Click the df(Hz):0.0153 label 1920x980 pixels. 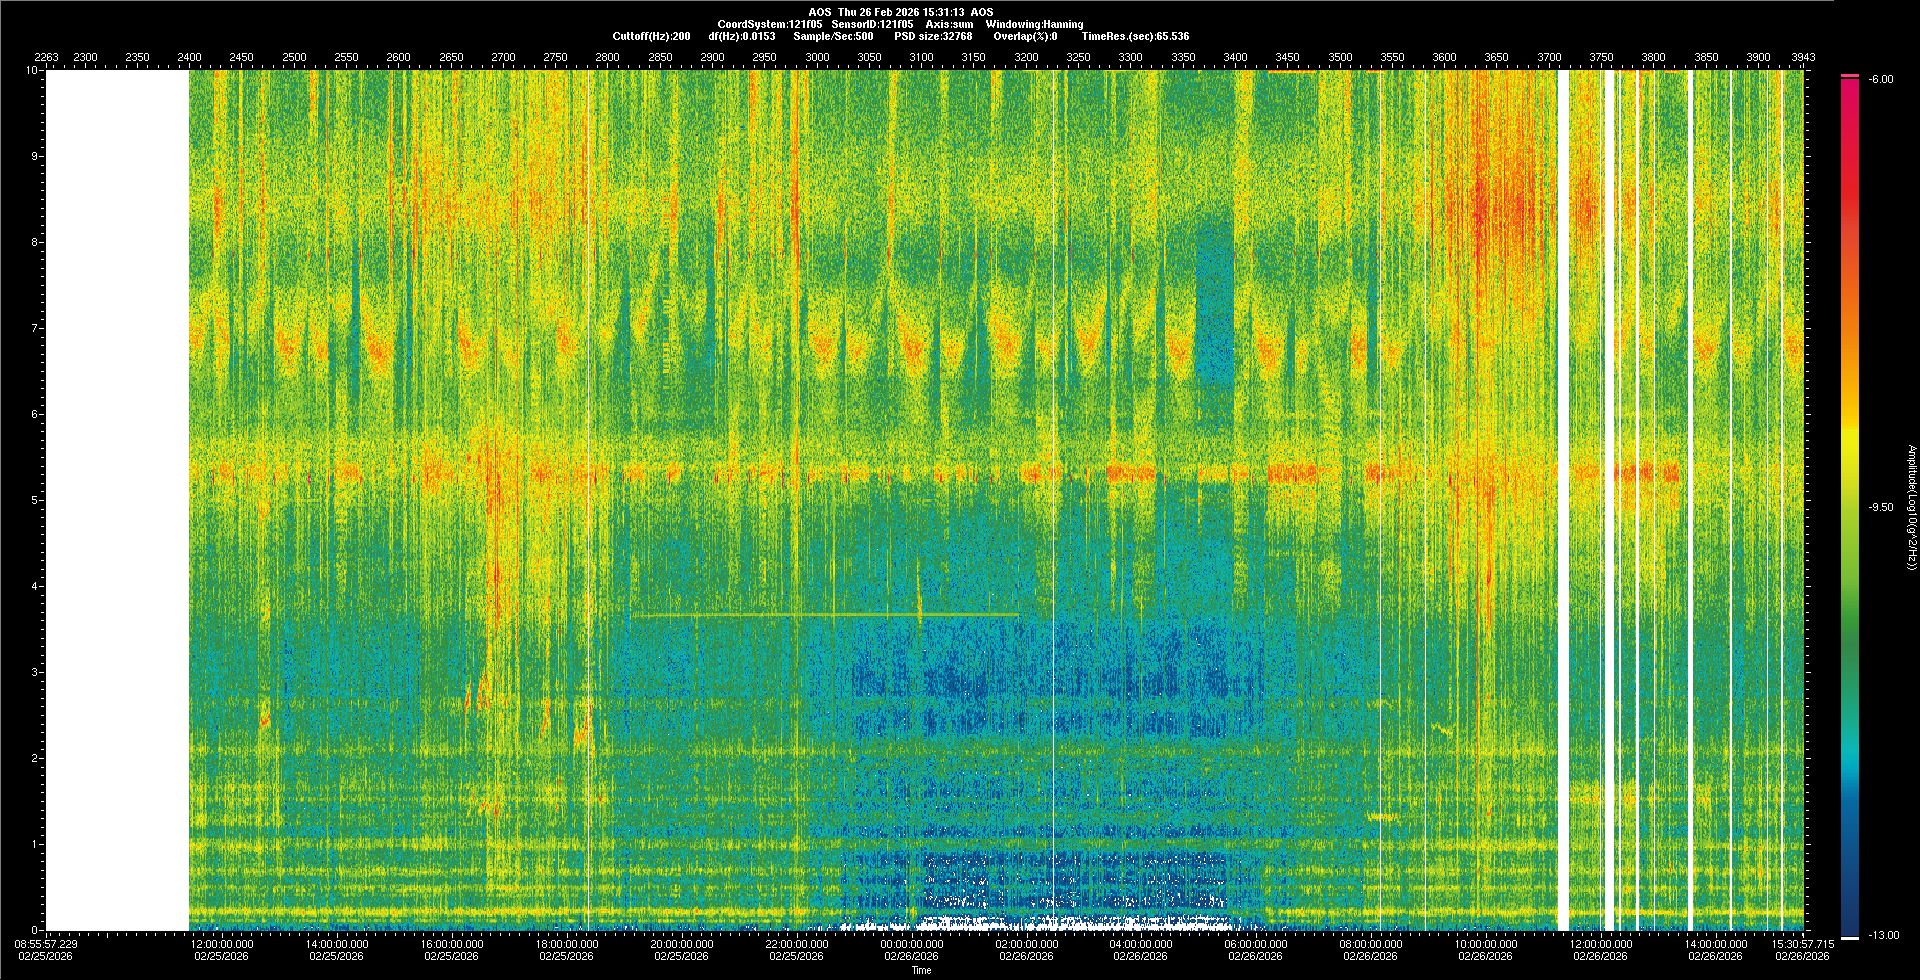[741, 36]
